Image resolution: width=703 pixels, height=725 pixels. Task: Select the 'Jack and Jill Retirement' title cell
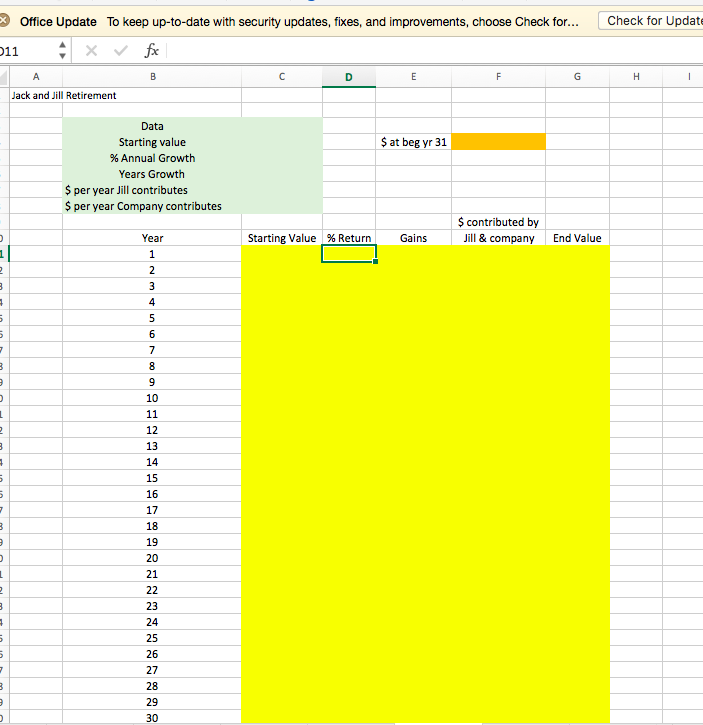click(x=36, y=95)
